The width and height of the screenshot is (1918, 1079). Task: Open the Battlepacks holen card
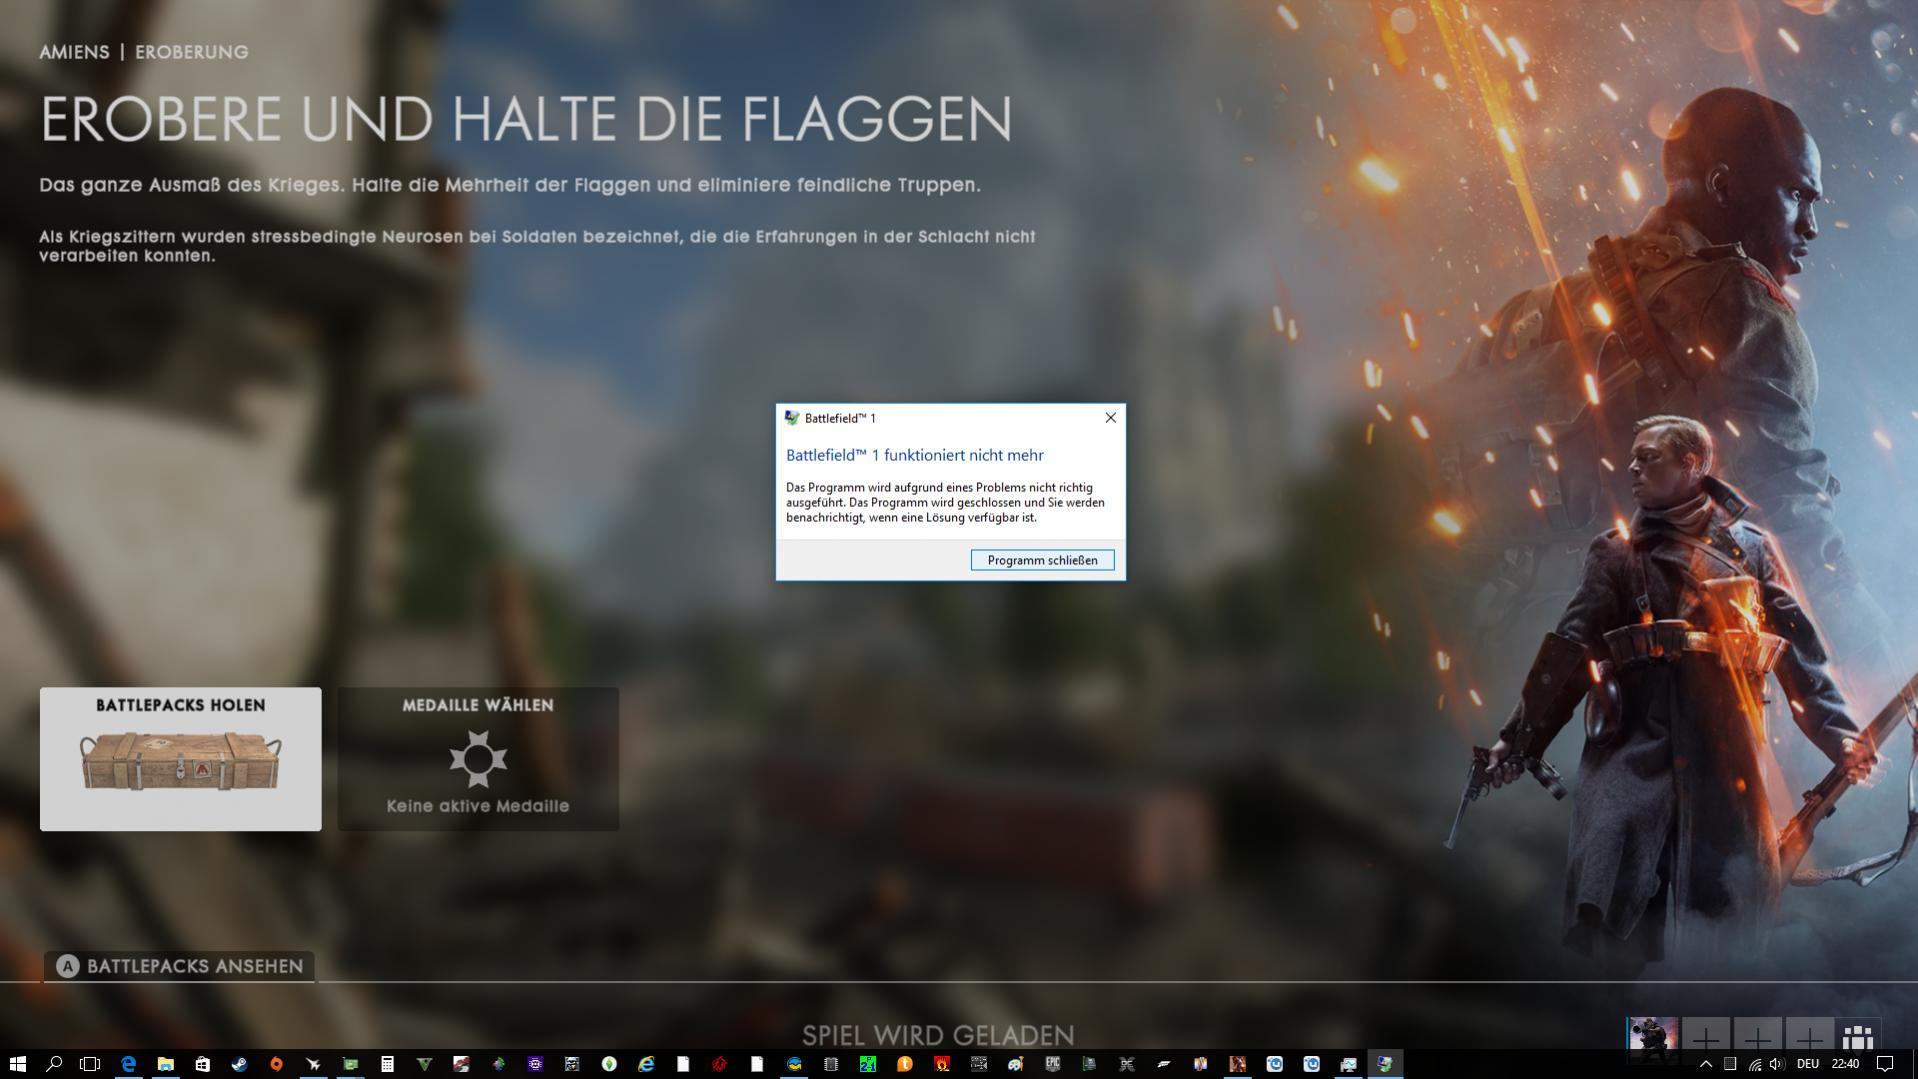coord(181,758)
